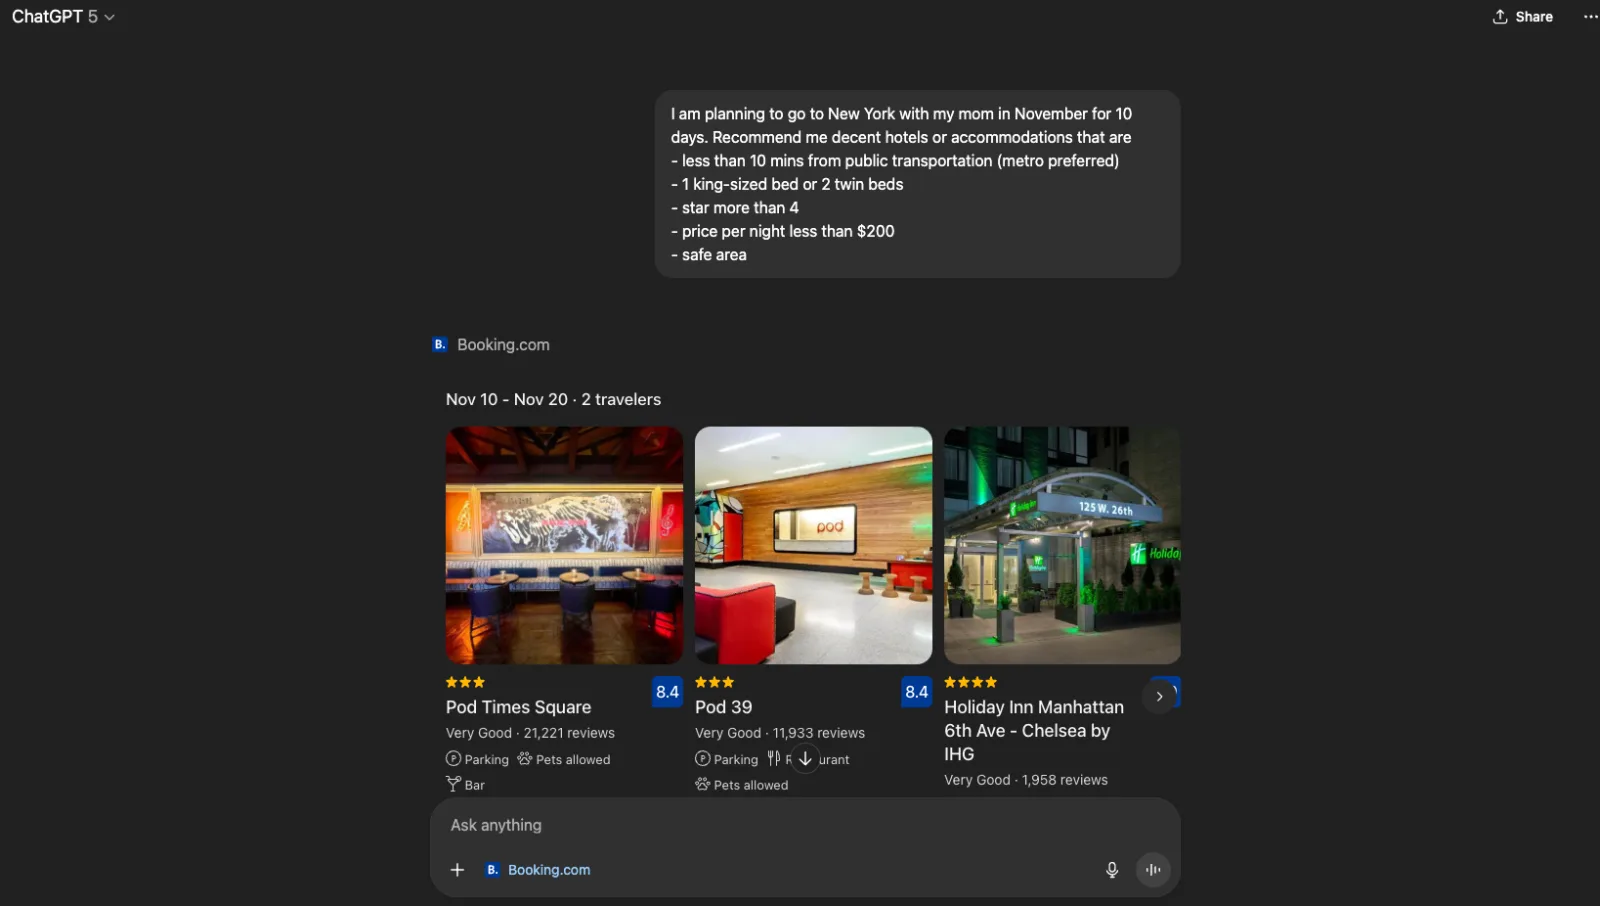Open the Booking.com source label above results

coord(491,345)
